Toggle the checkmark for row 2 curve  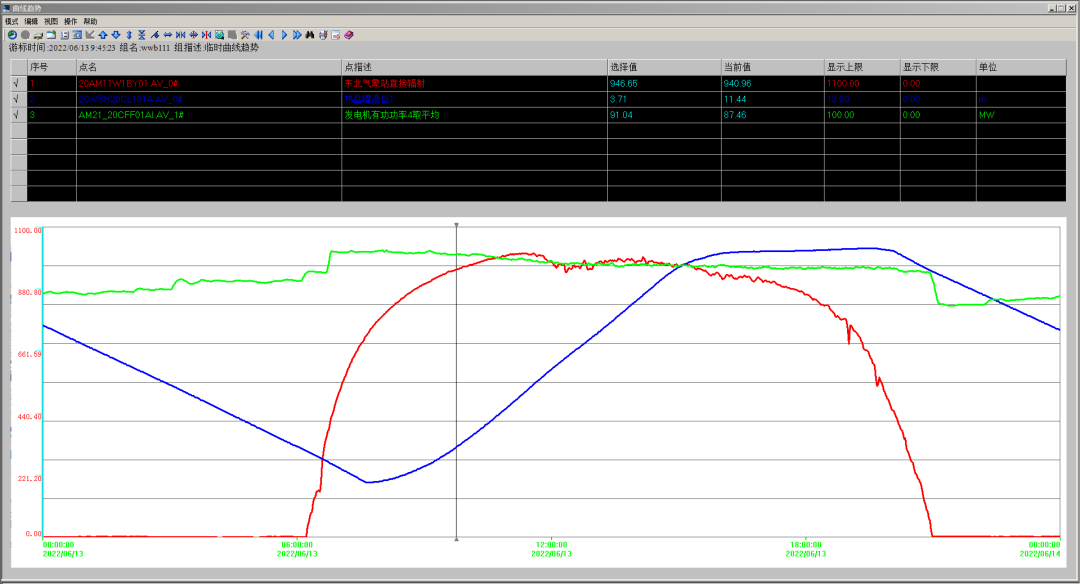tap(19, 99)
